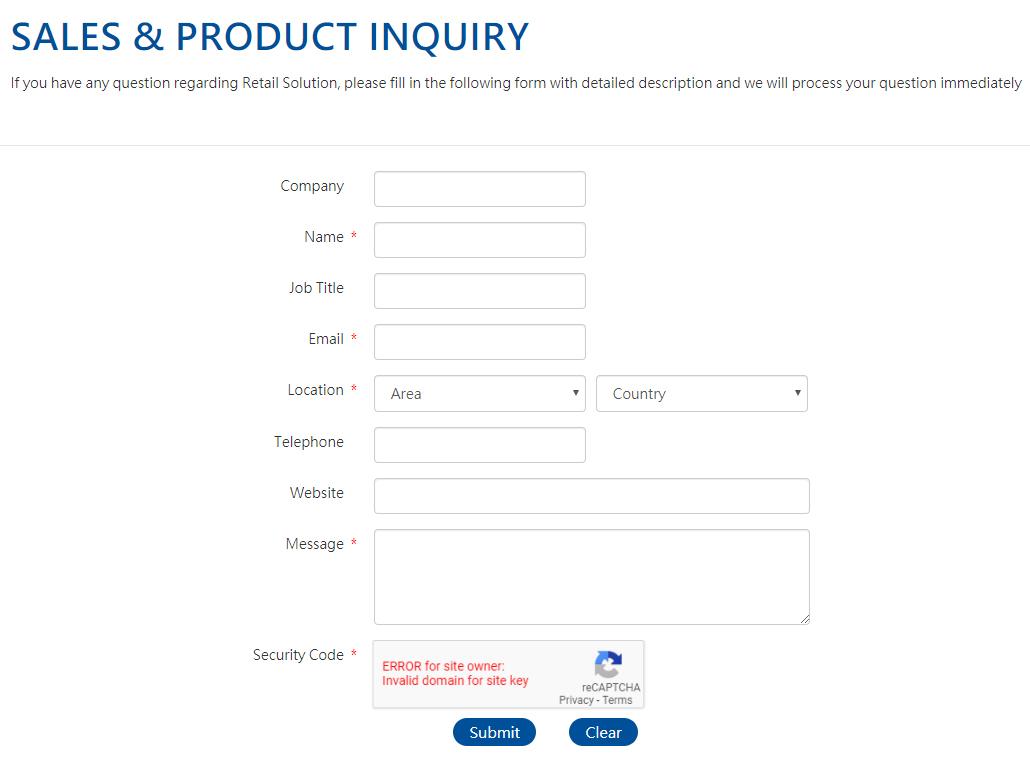Click inside the Message text area
This screenshot has height=770, width=1030.
pyautogui.click(x=592, y=577)
